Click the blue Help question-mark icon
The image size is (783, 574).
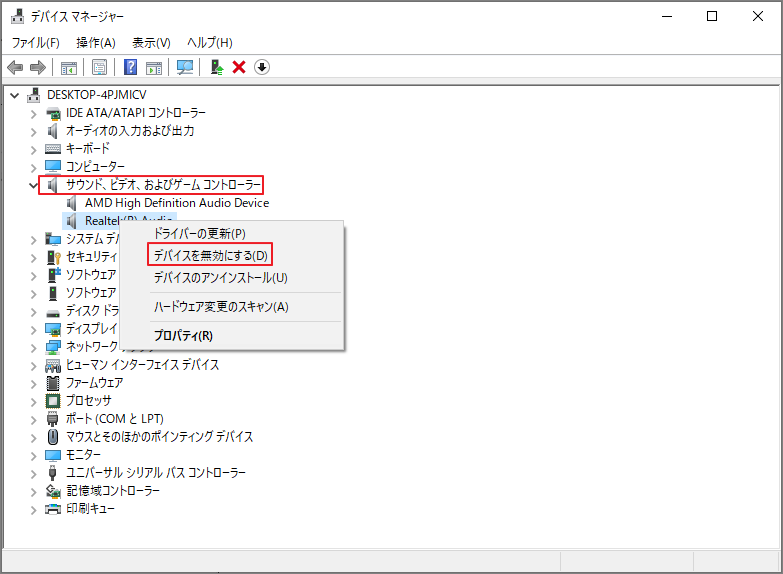click(130, 67)
